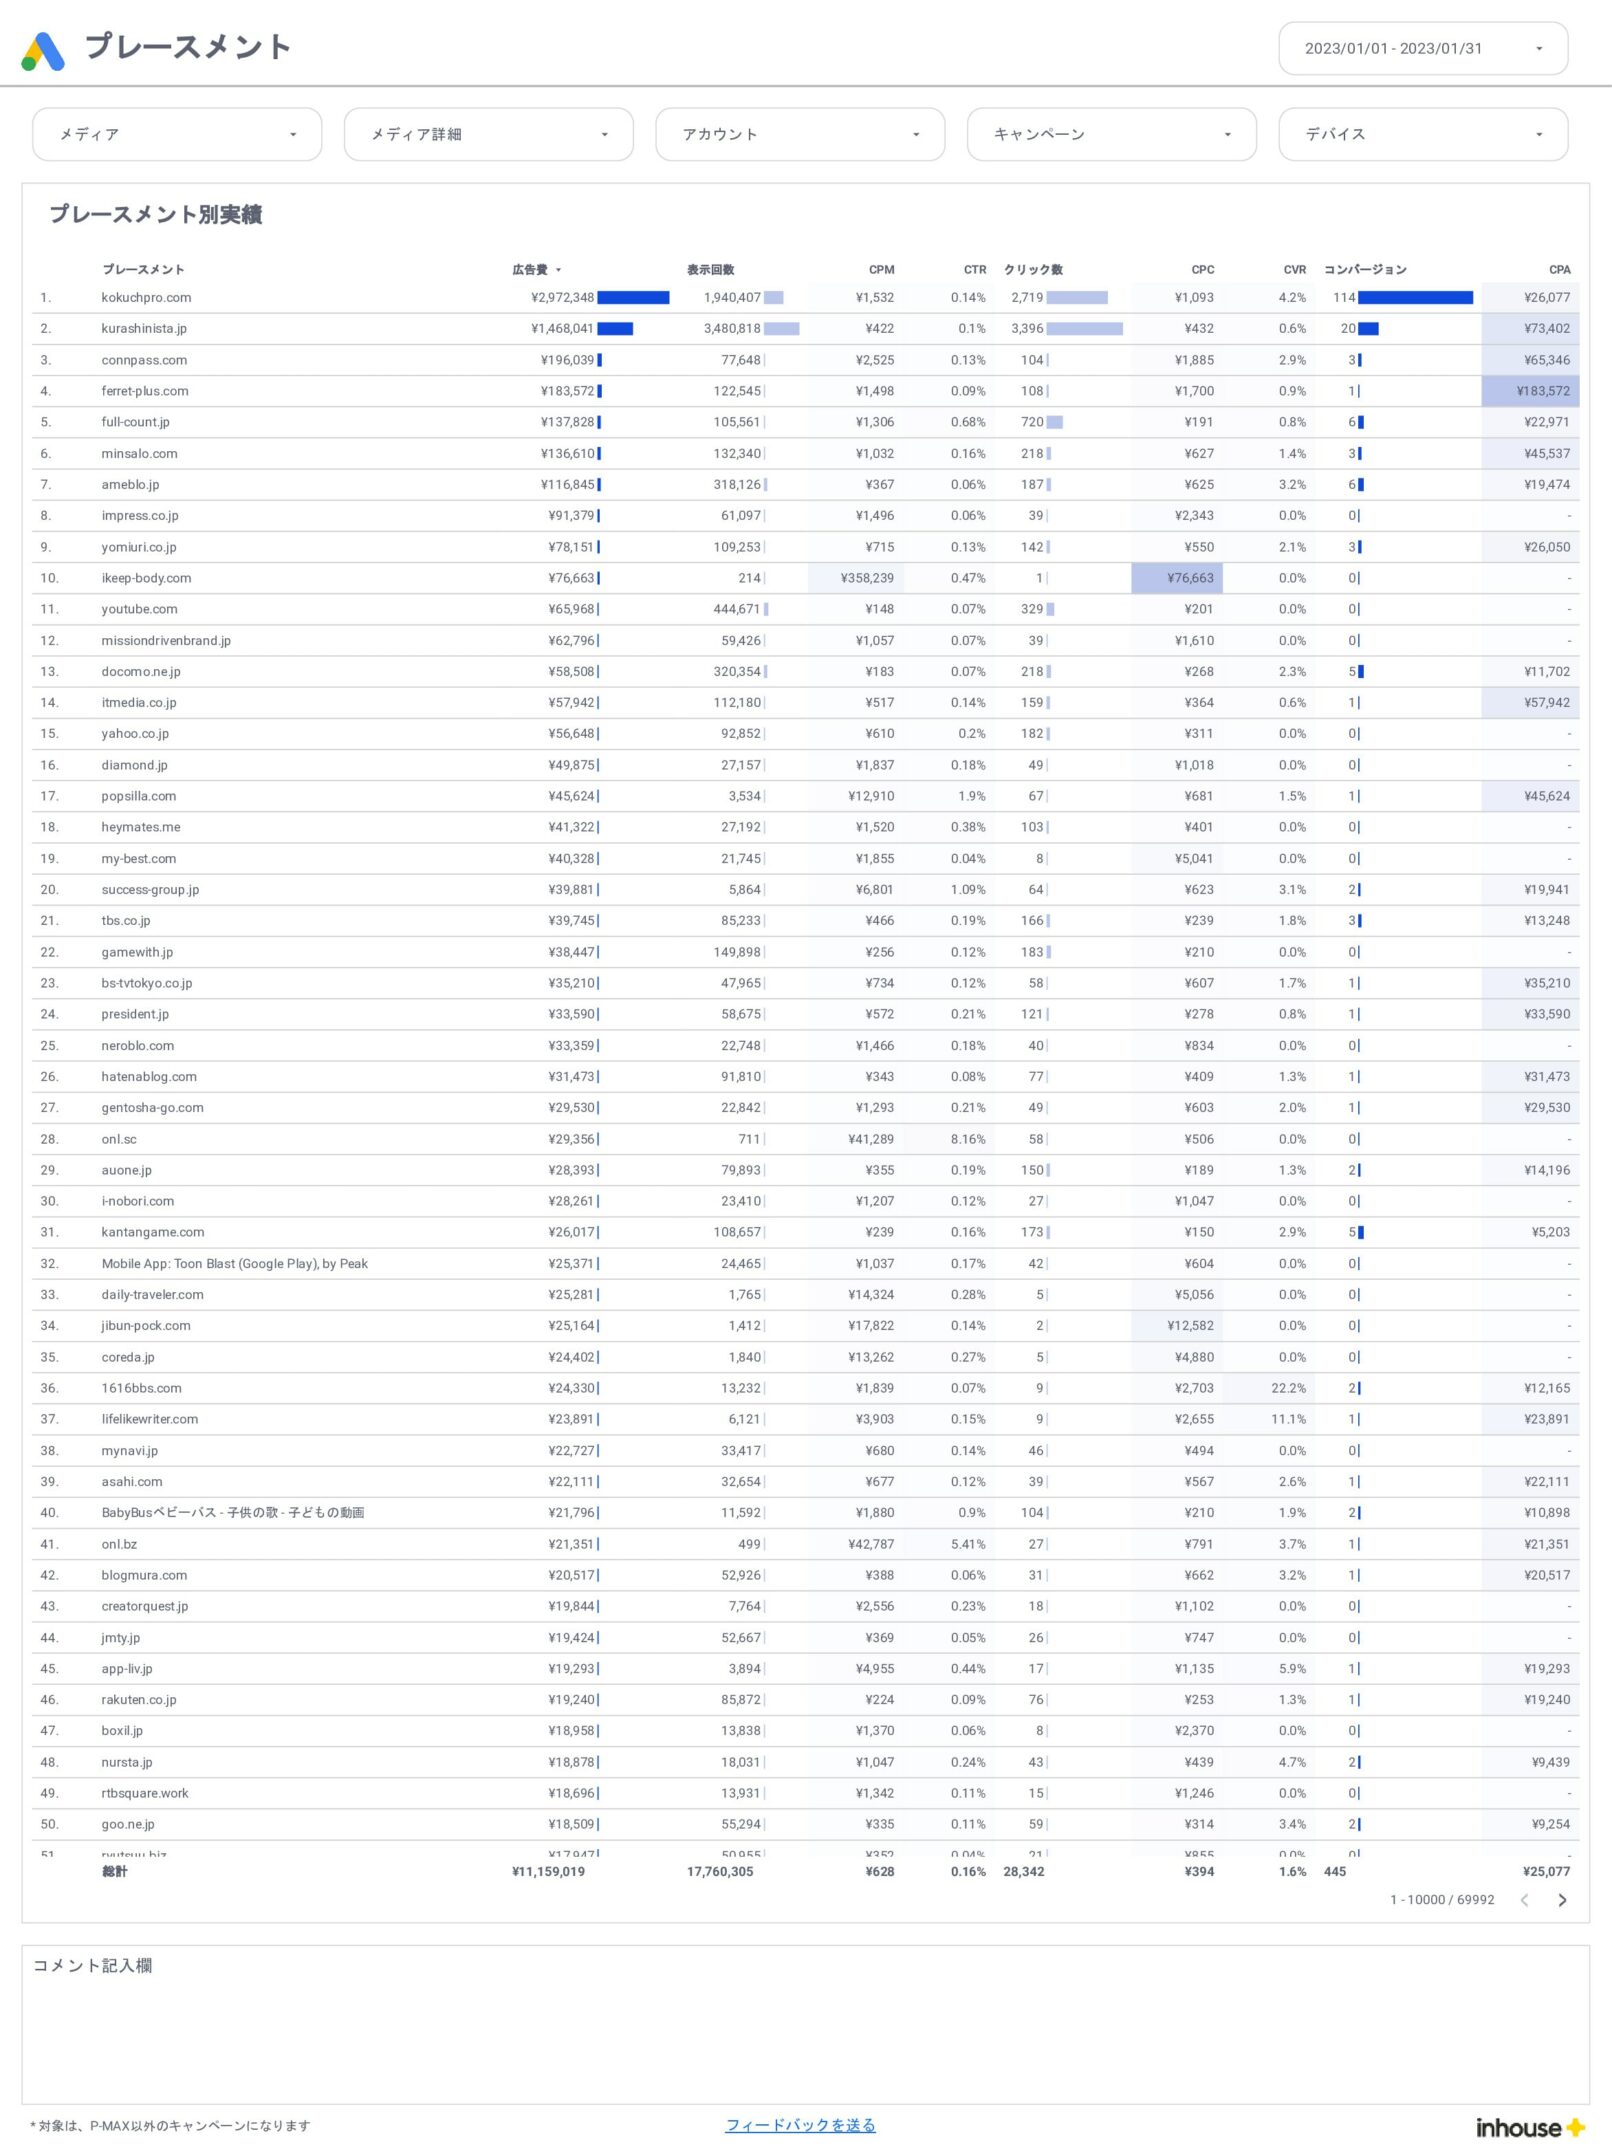Open the メディア詳細 filter dropdown
This screenshot has width=1612, height=2149.
(488, 134)
